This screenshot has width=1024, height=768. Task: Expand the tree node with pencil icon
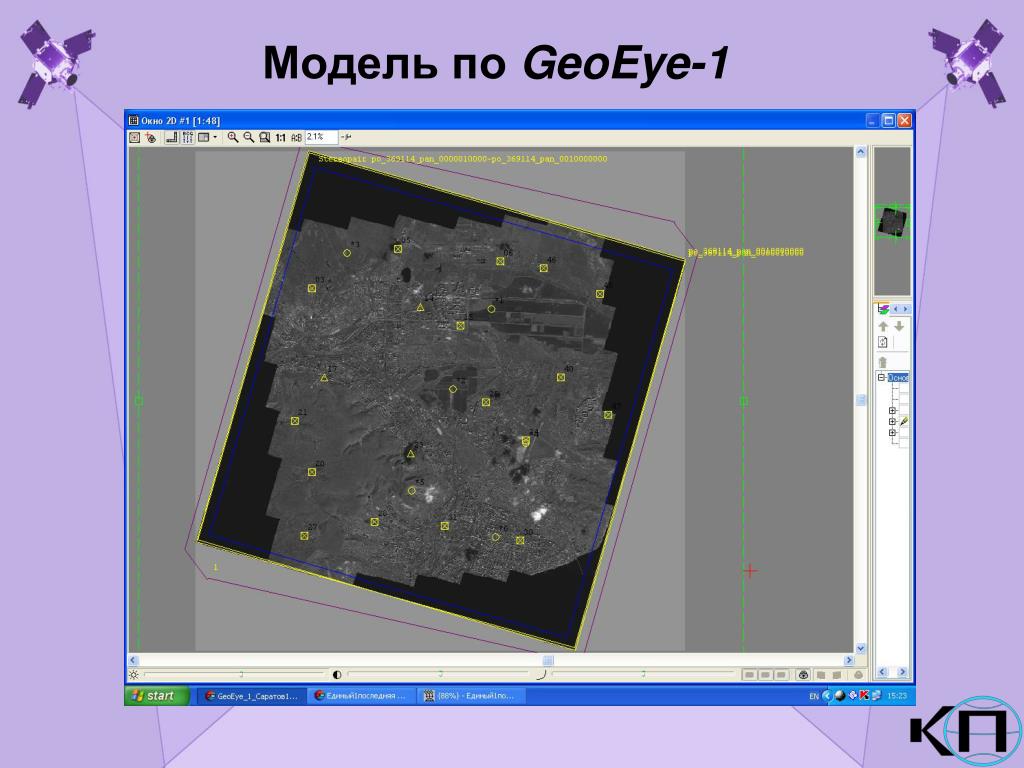point(892,422)
